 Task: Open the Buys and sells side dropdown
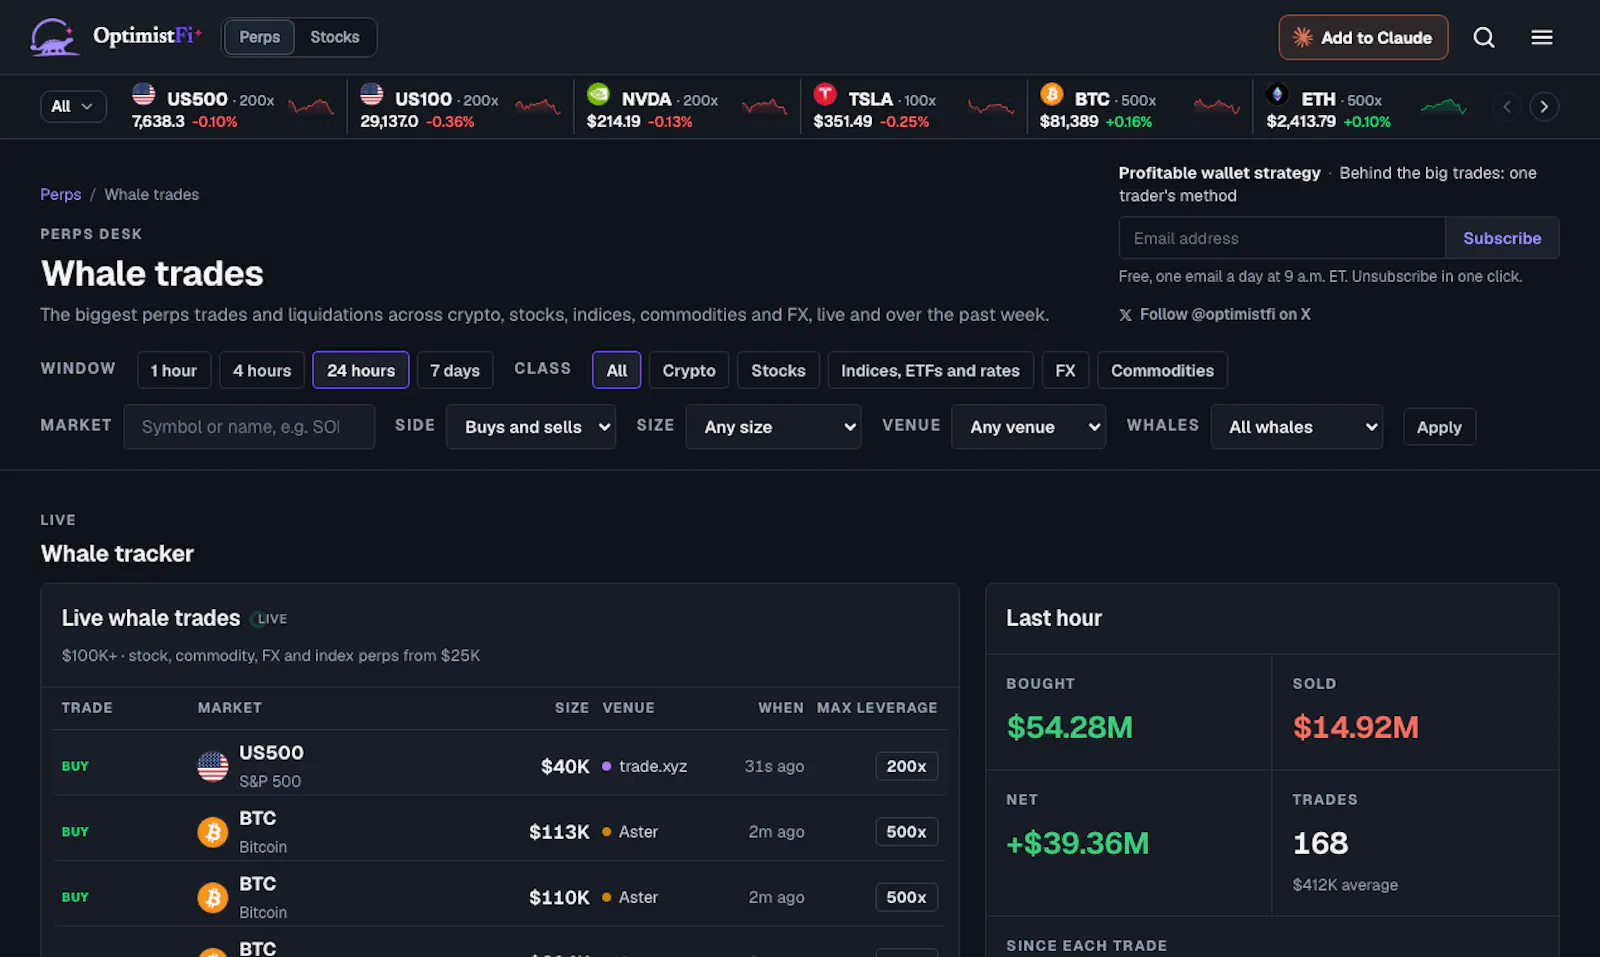point(531,427)
